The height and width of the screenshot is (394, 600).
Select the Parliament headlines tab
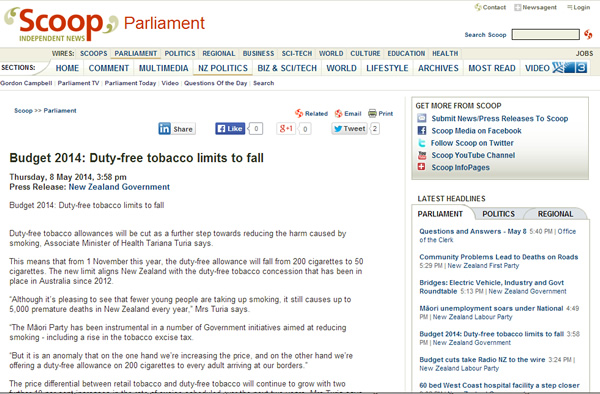tap(440, 214)
